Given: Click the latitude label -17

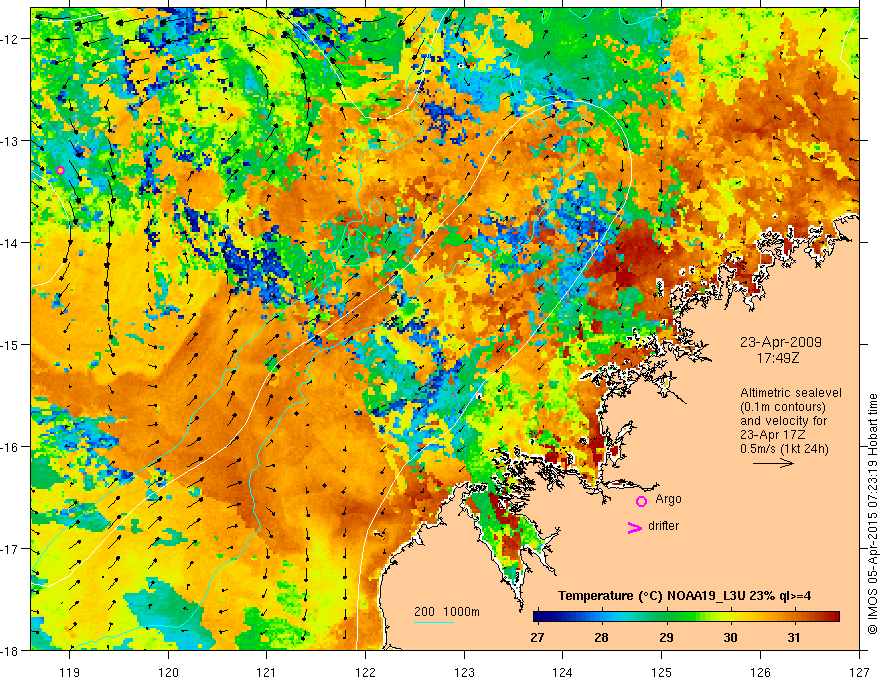Looking at the screenshot, I should pos(11,549).
